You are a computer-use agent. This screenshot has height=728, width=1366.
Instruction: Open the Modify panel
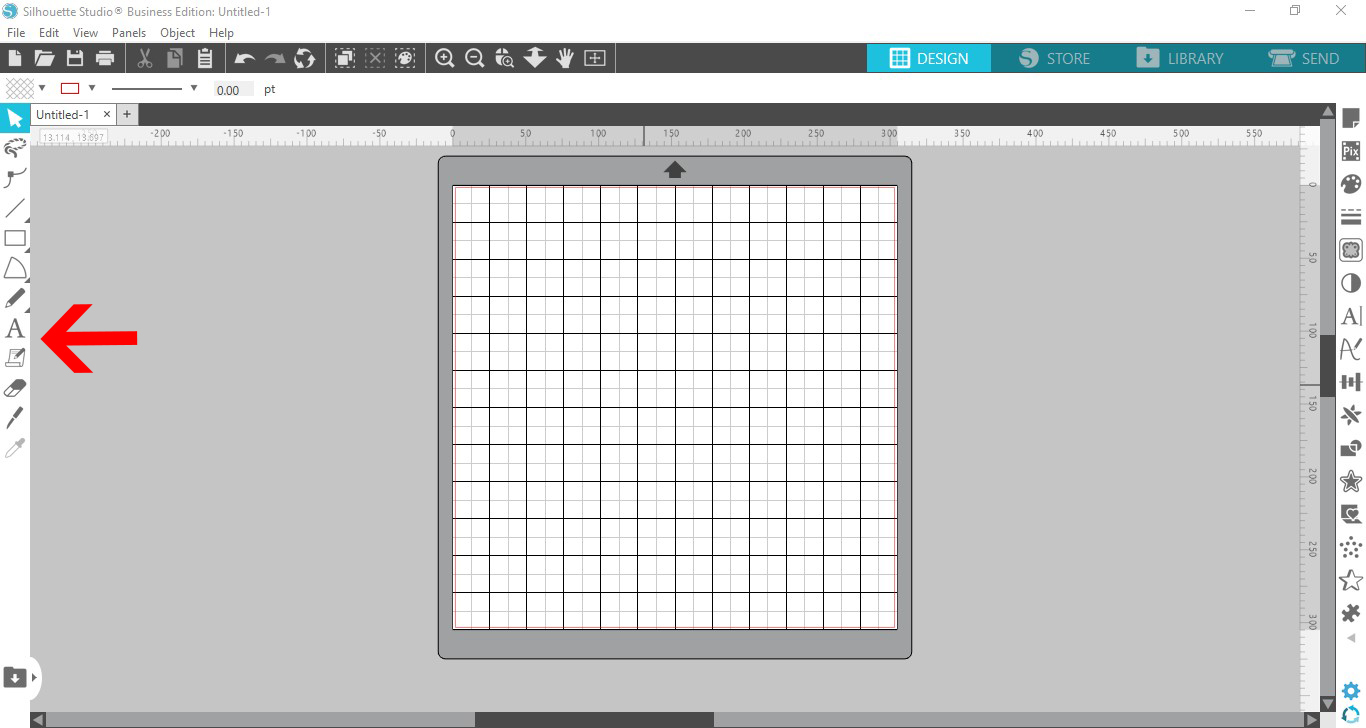tap(1351, 448)
